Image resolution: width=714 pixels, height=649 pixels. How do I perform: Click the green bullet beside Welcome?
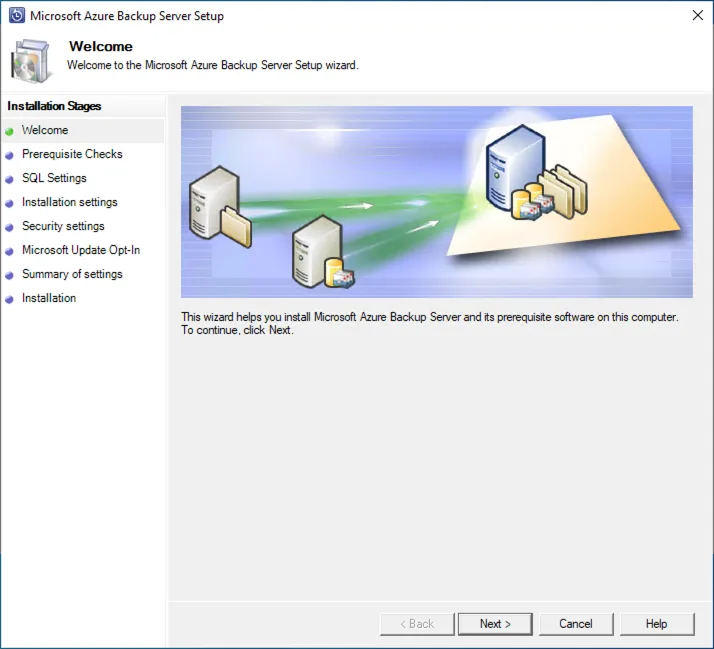point(10,131)
